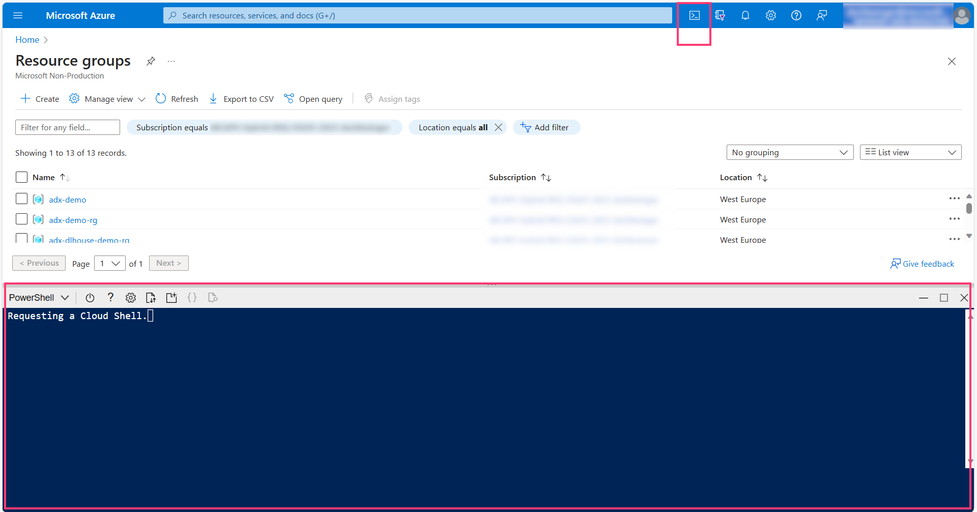
Task: Refresh the resource groups list
Action: [176, 98]
